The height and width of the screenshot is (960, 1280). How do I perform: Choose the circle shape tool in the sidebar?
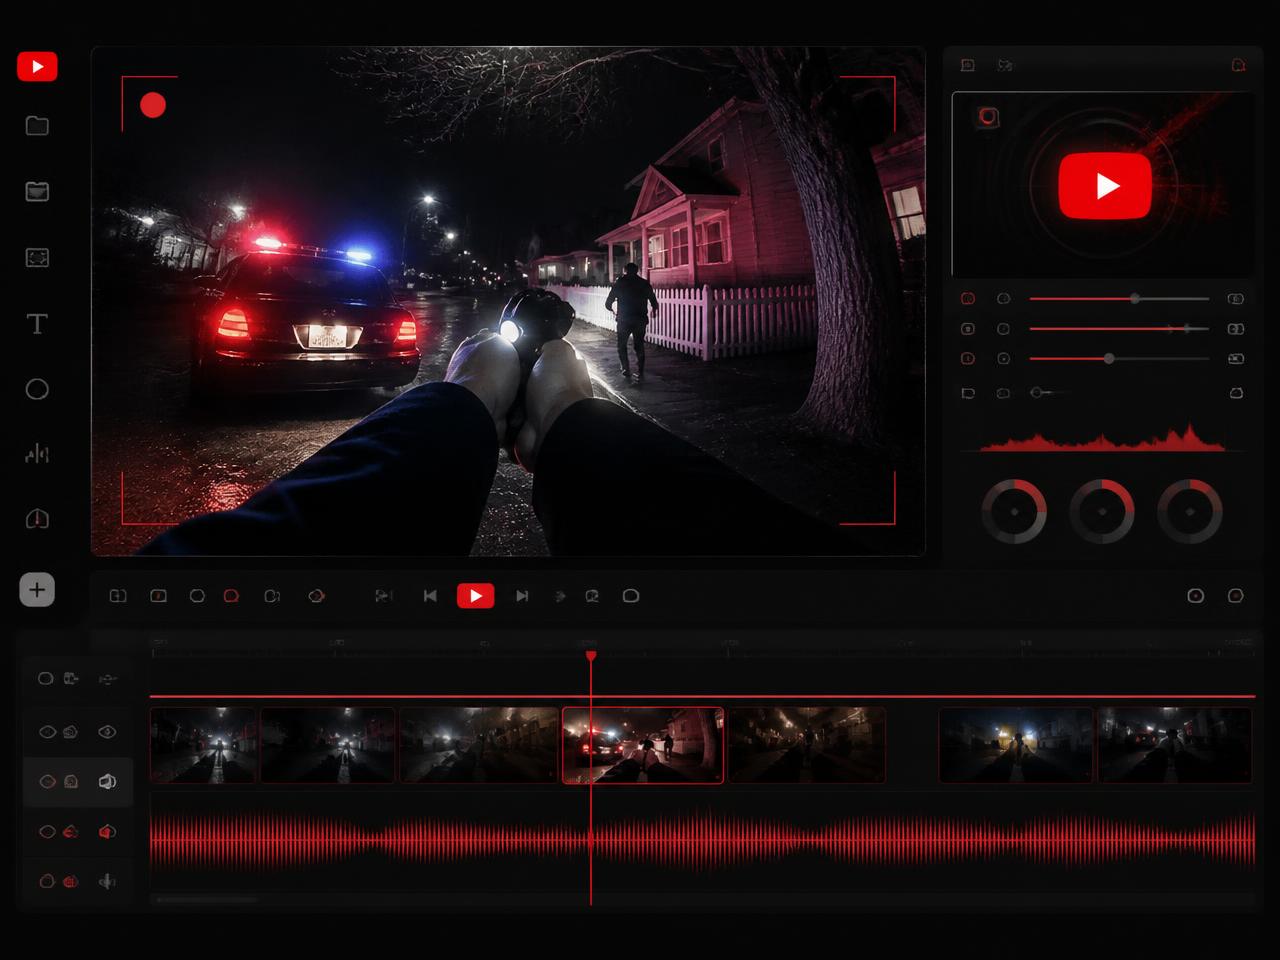[37, 390]
